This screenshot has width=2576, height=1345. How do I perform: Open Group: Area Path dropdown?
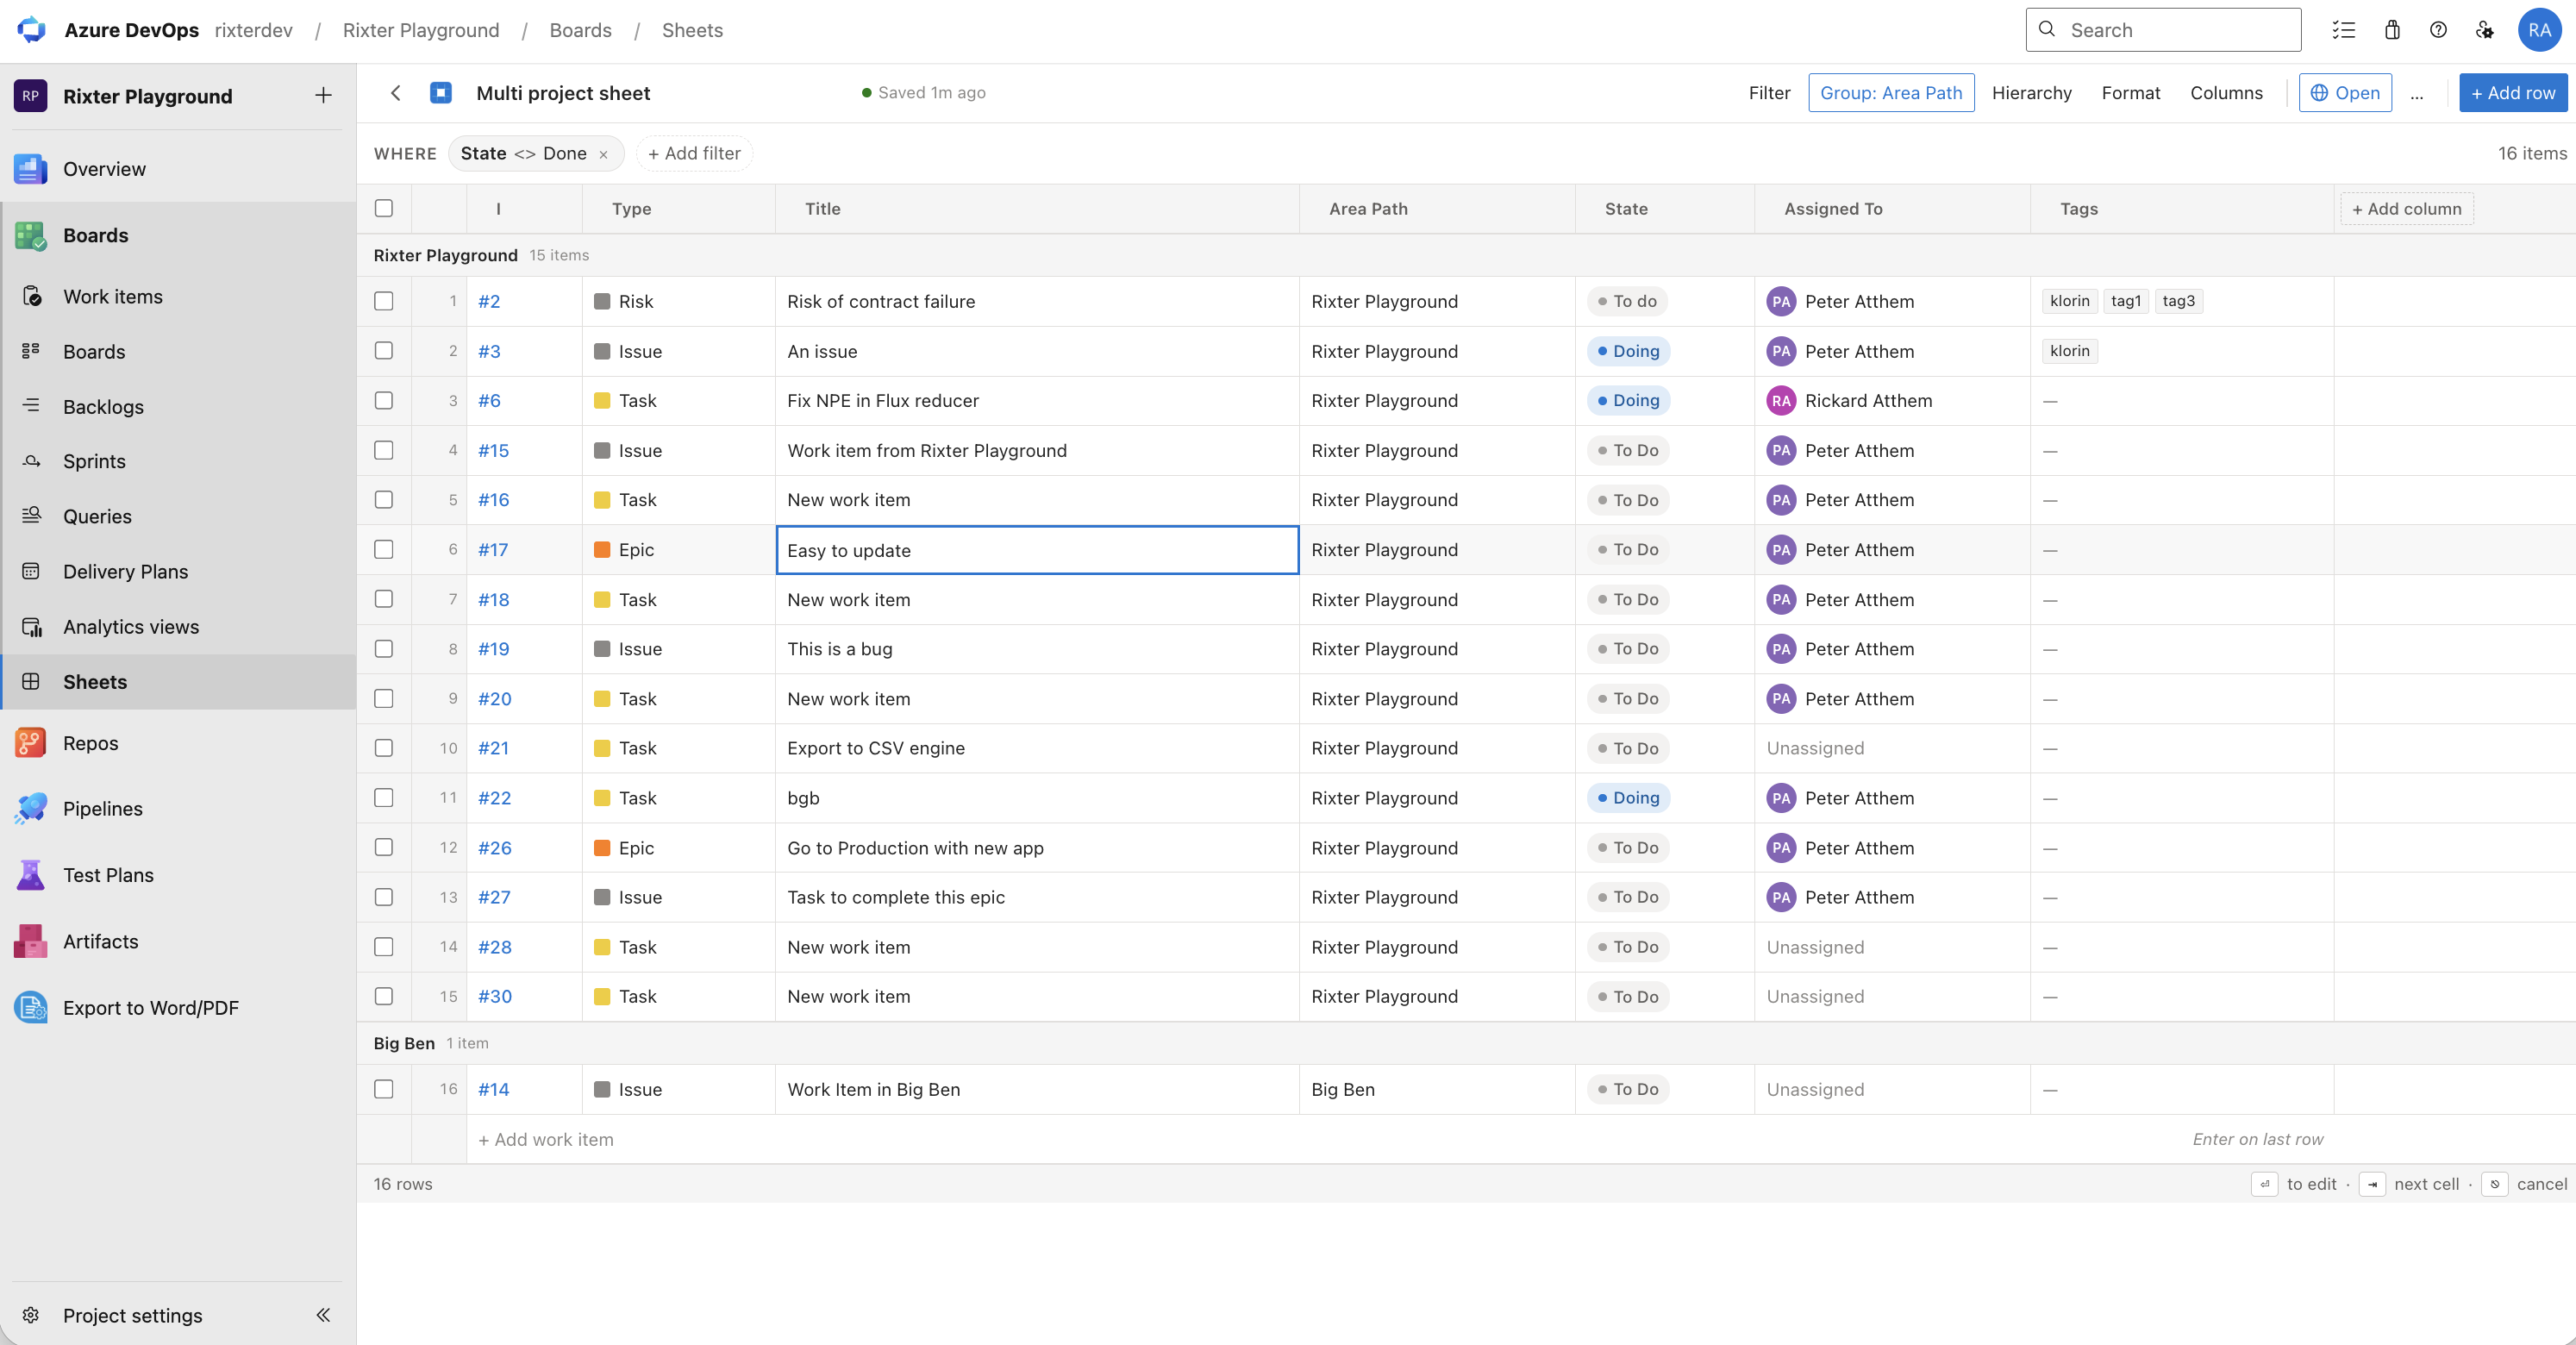click(1891, 93)
